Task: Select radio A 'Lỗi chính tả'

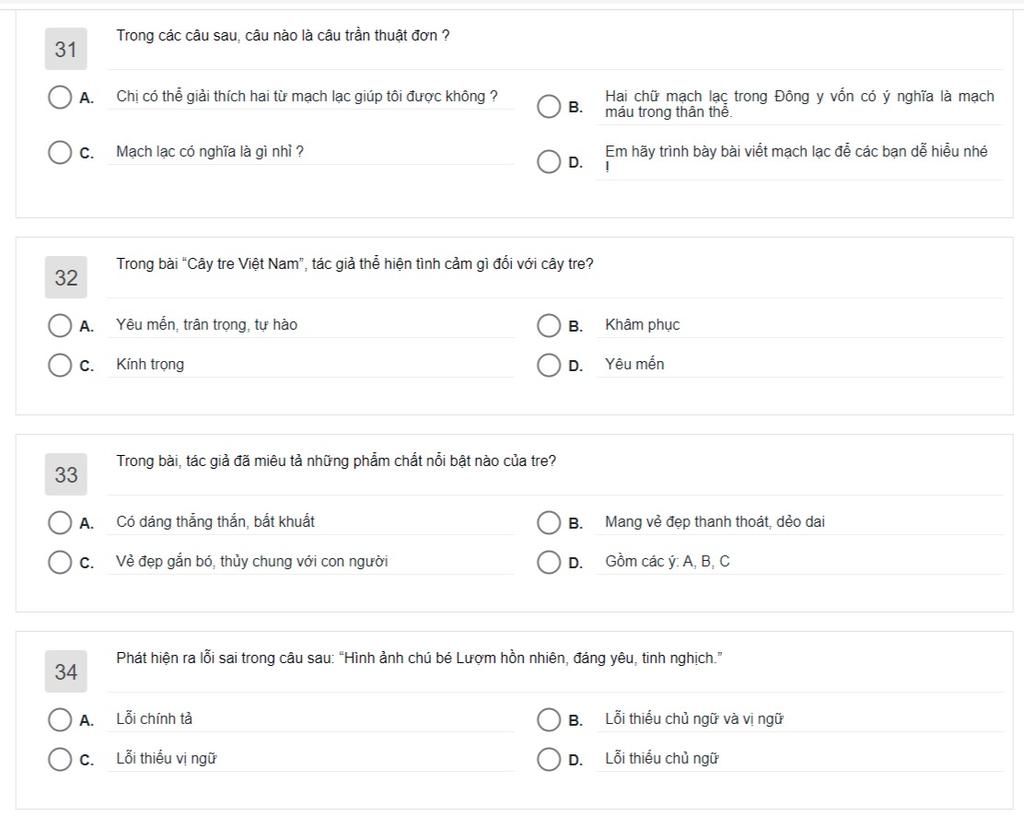Action: [59, 720]
